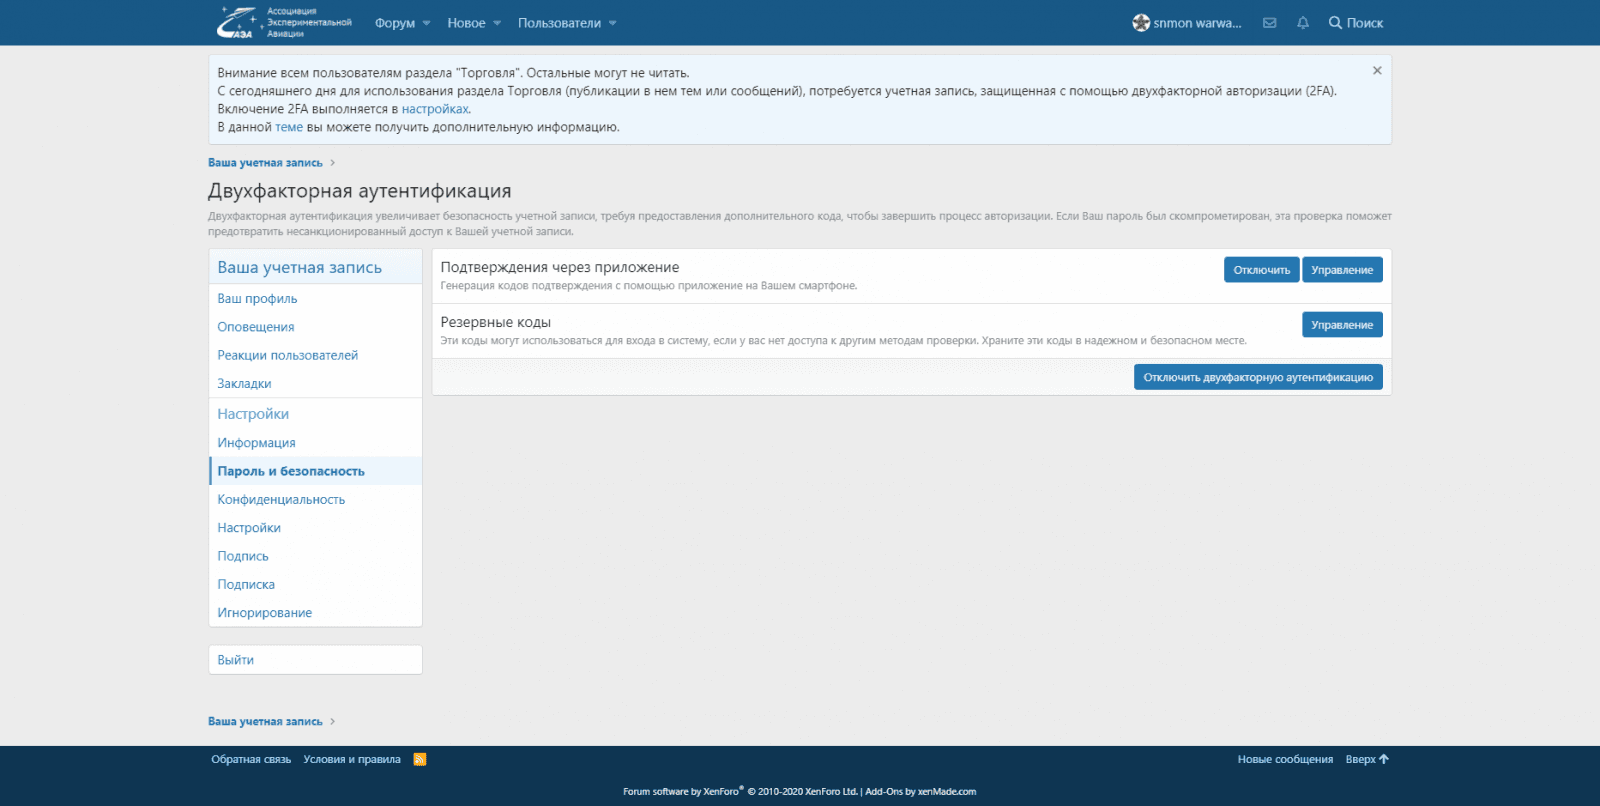This screenshot has height=806, width=1600.
Task: Click the Поиск search icon
Action: tap(1335, 23)
